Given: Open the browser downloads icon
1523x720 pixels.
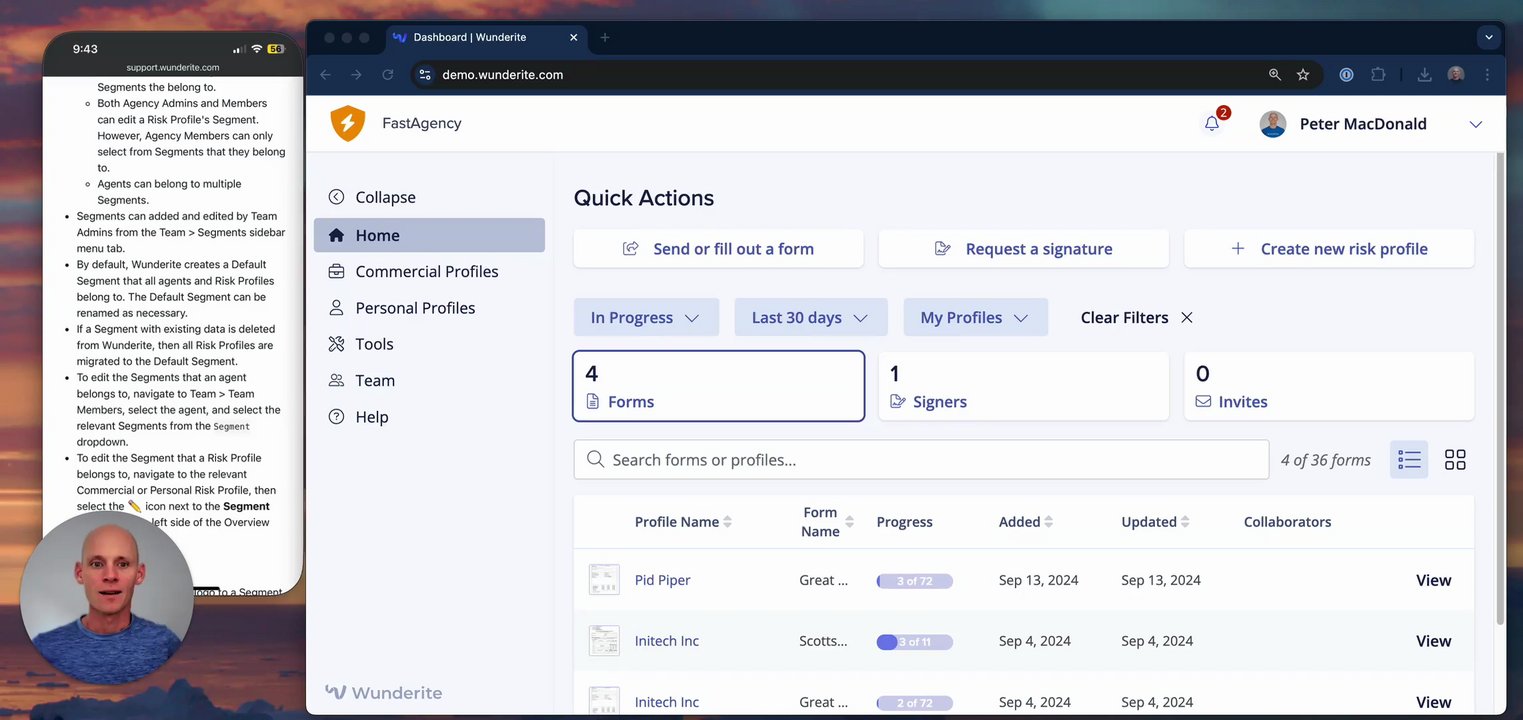Looking at the screenshot, I should (x=1425, y=75).
